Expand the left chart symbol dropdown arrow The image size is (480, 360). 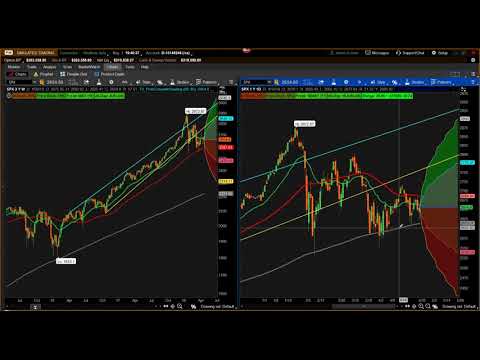pyautogui.click(x=34, y=82)
